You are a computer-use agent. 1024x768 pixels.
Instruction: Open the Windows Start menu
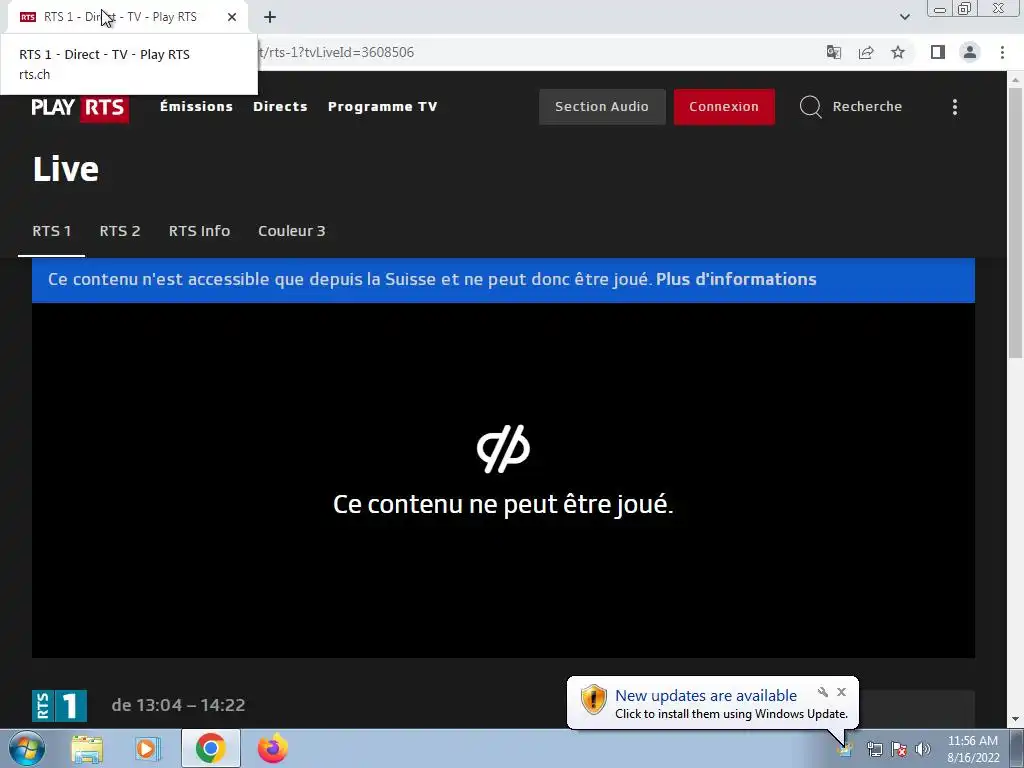[27, 748]
